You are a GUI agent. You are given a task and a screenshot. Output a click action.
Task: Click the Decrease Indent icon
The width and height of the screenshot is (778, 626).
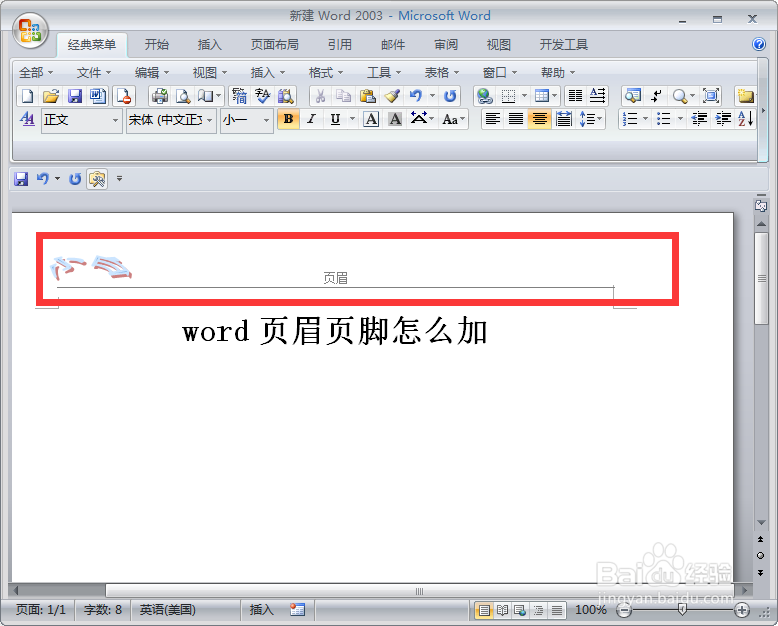tap(699, 119)
